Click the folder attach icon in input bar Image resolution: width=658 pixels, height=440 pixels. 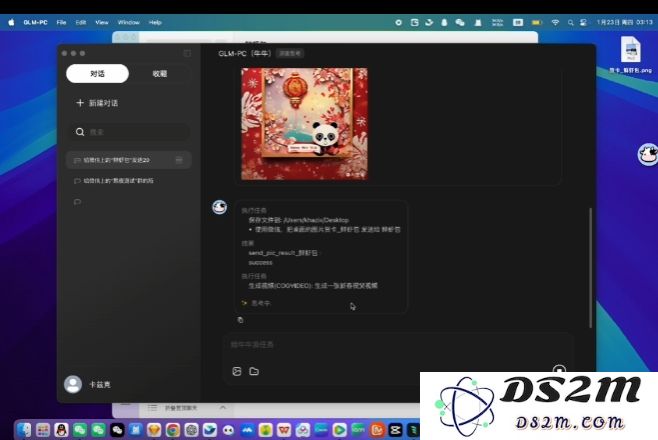pos(254,371)
